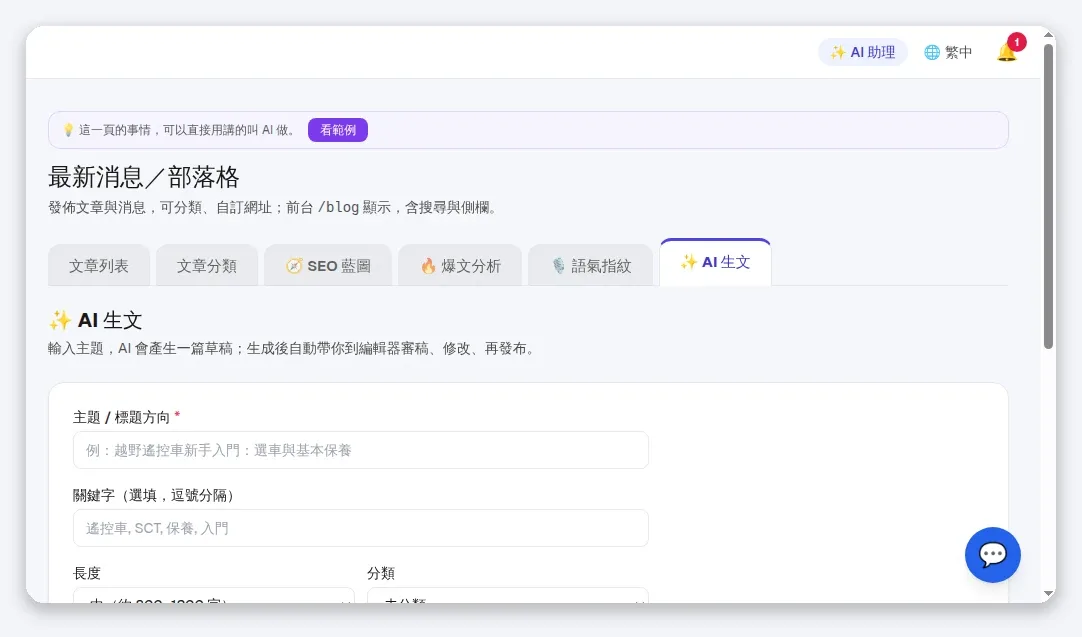Open the AI 助理 assistant
The image size is (1082, 637).
(863, 52)
